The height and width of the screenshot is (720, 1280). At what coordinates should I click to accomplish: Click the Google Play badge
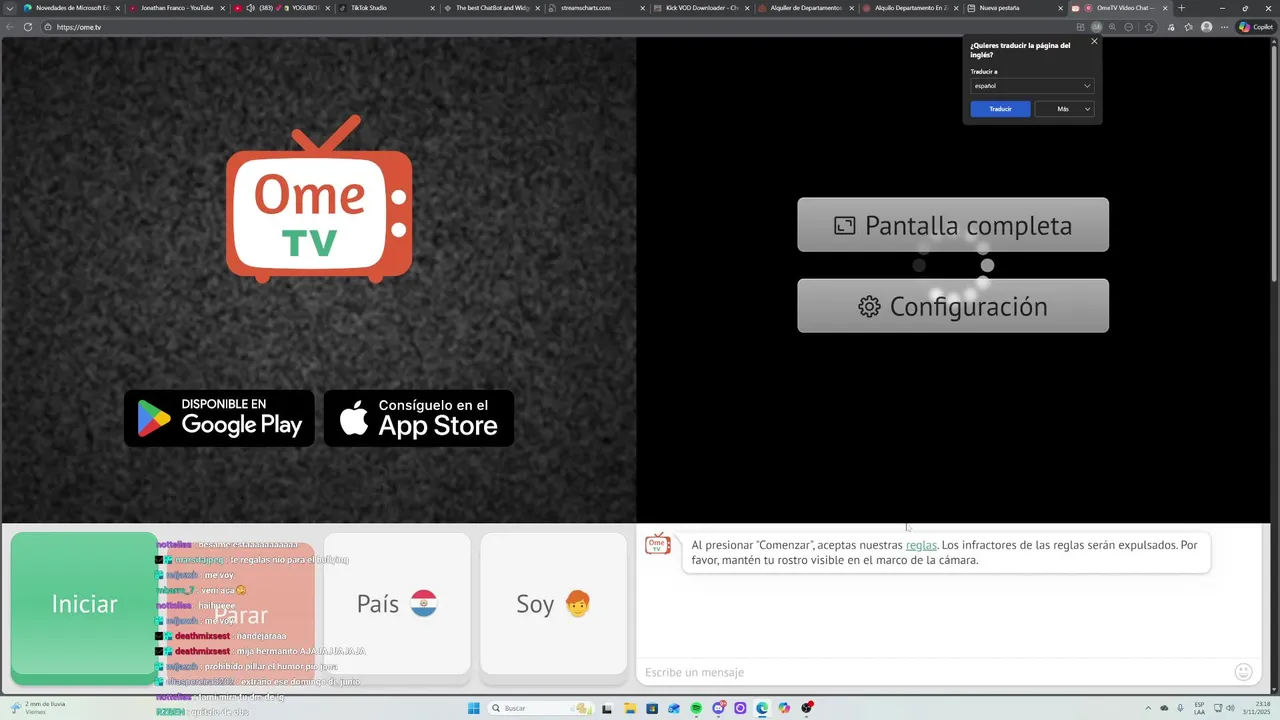(219, 418)
